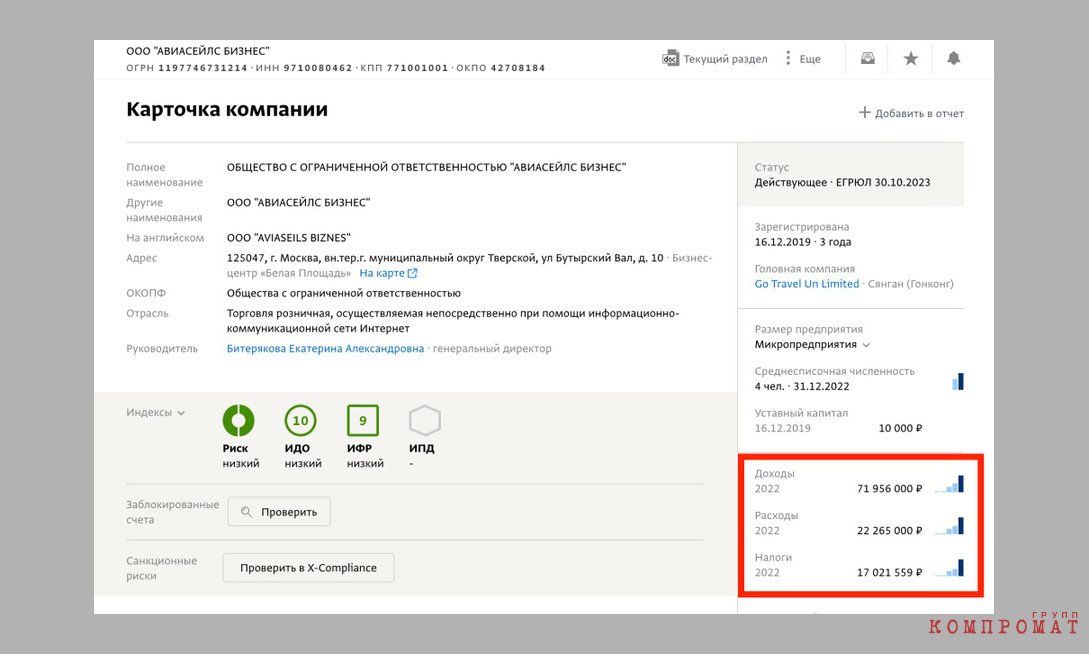
Task: Click the status text Действующее · ЕГРЮЛ 30.10.2023
Action: (x=842, y=183)
